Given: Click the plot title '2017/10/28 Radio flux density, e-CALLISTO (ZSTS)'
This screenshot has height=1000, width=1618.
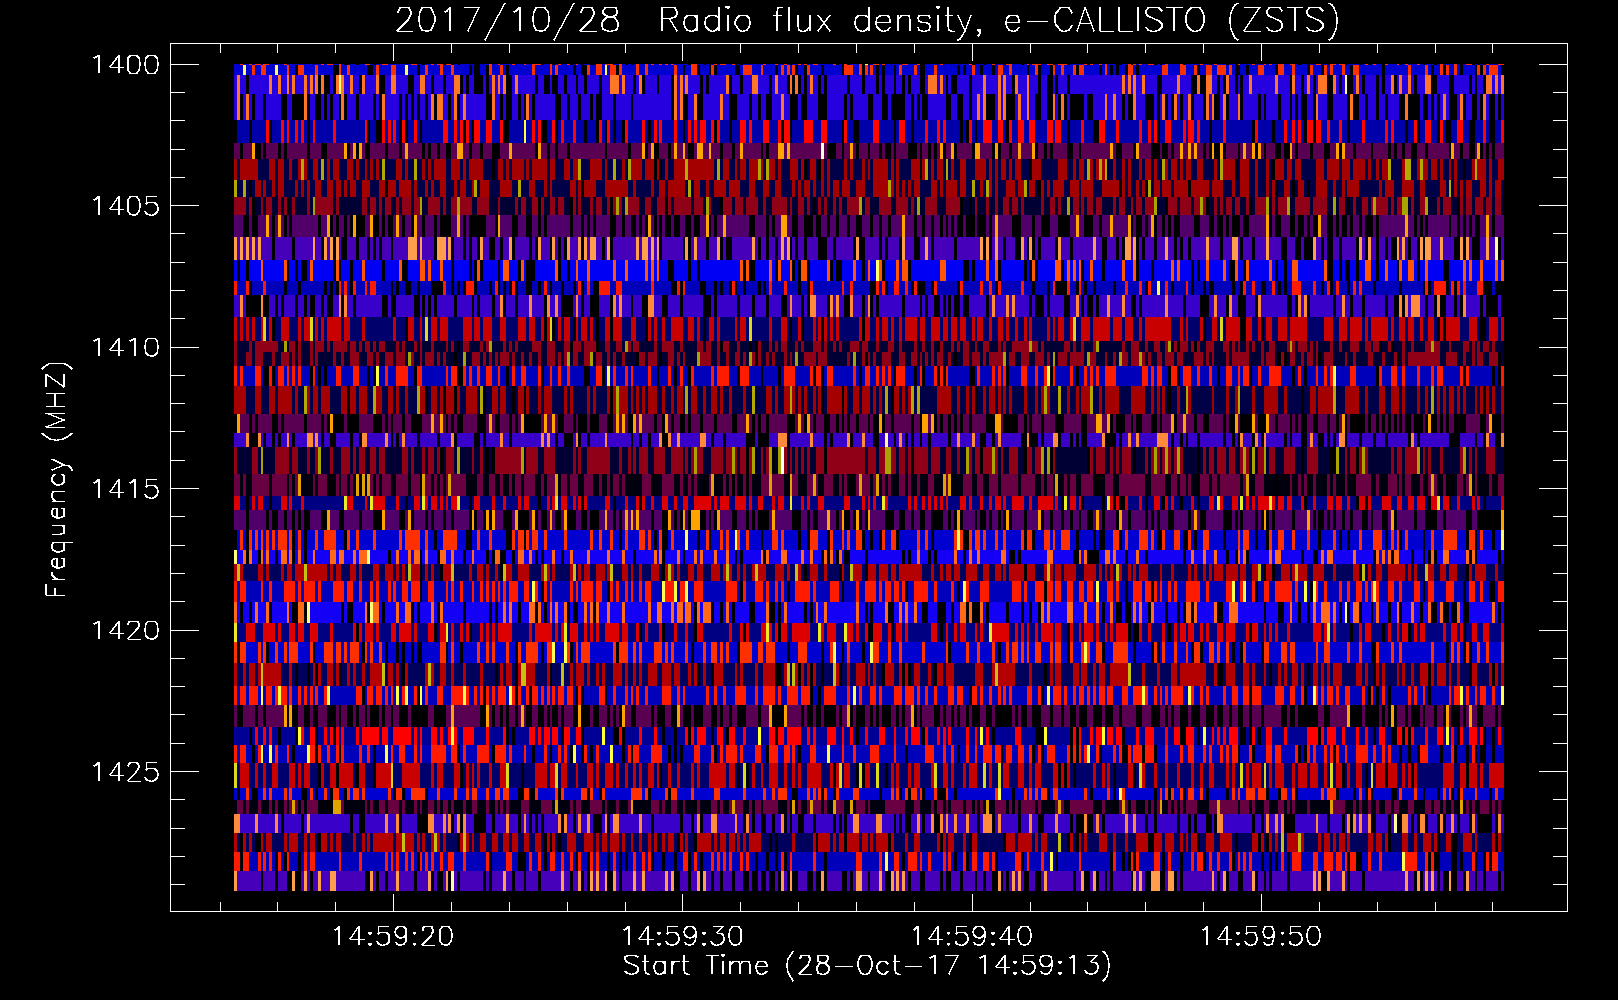Looking at the screenshot, I should click(x=867, y=20).
